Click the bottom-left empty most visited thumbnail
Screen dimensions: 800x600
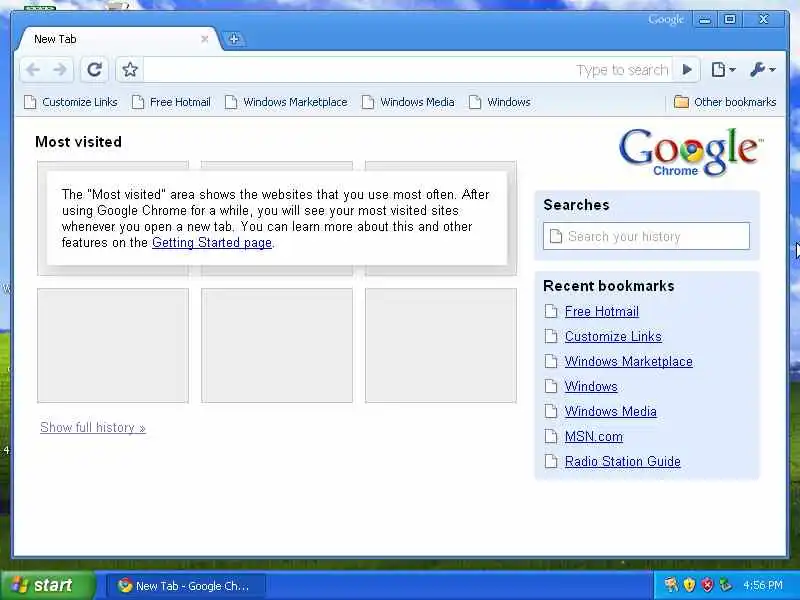coord(113,345)
